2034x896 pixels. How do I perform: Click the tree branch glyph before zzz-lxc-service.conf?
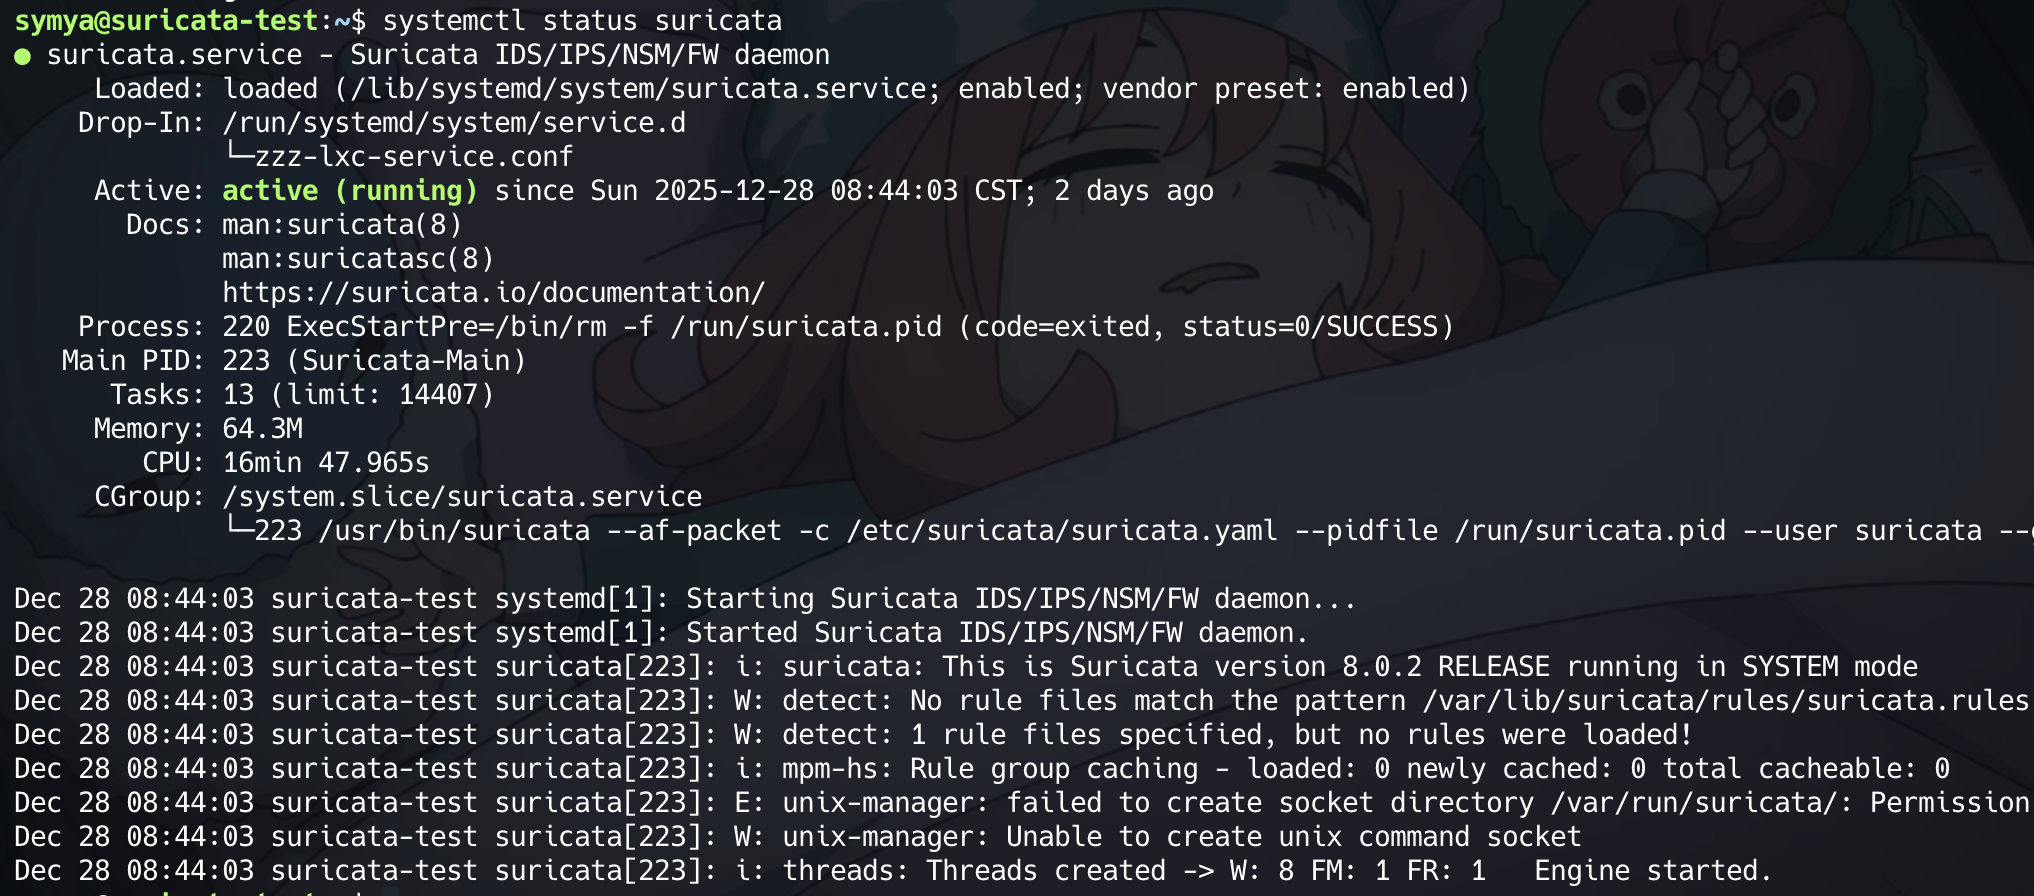click(238, 154)
